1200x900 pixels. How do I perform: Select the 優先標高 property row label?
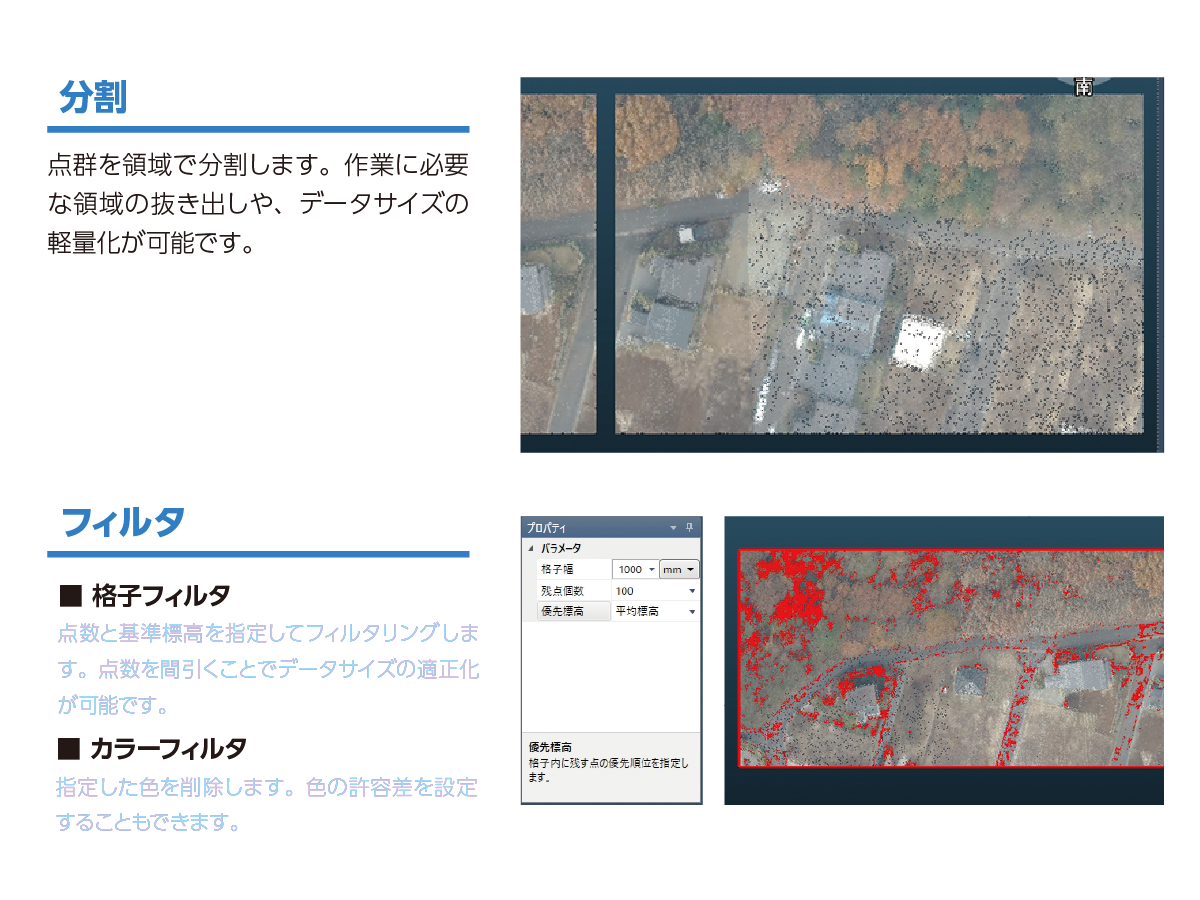[573, 611]
